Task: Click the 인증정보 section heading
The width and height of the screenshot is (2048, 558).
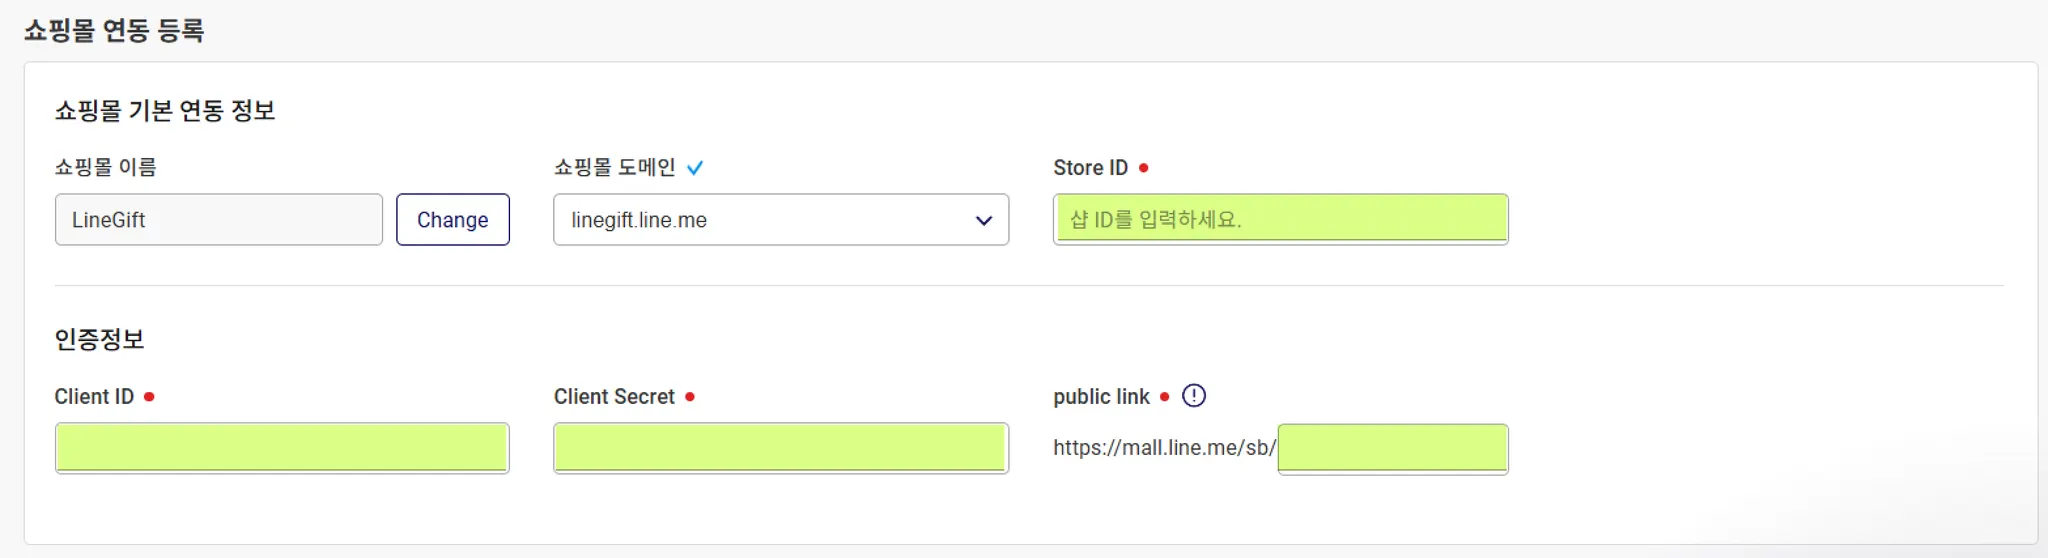Action: [x=99, y=340]
